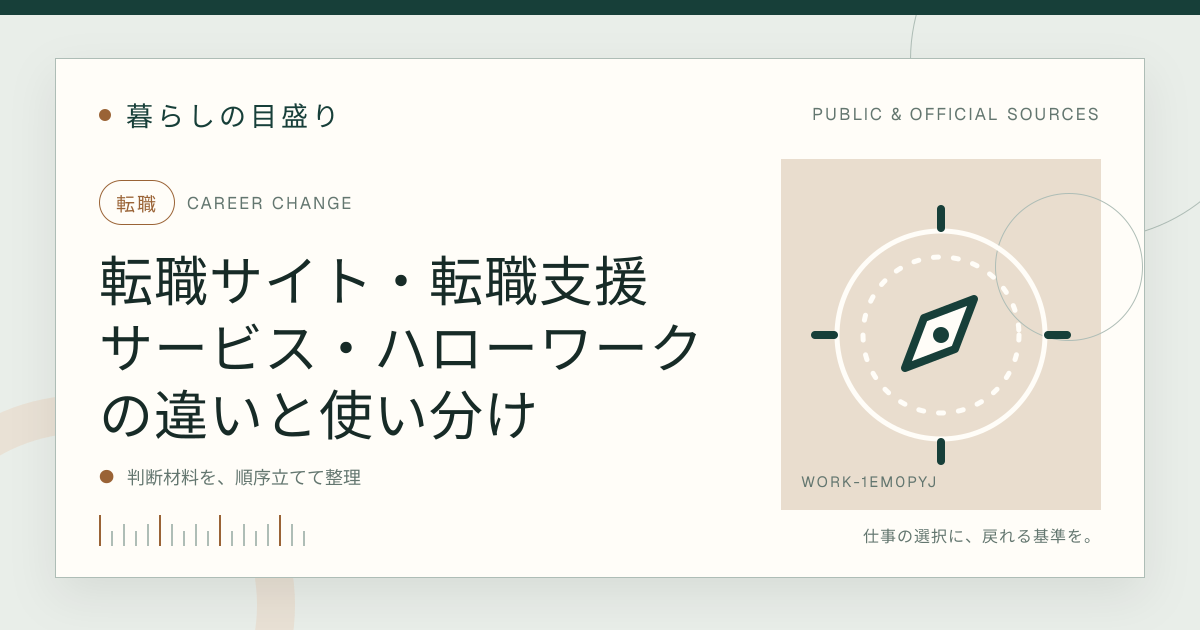The width and height of the screenshot is (1200, 630).
Task: Click the compass top tick mark
Action: coord(941,218)
